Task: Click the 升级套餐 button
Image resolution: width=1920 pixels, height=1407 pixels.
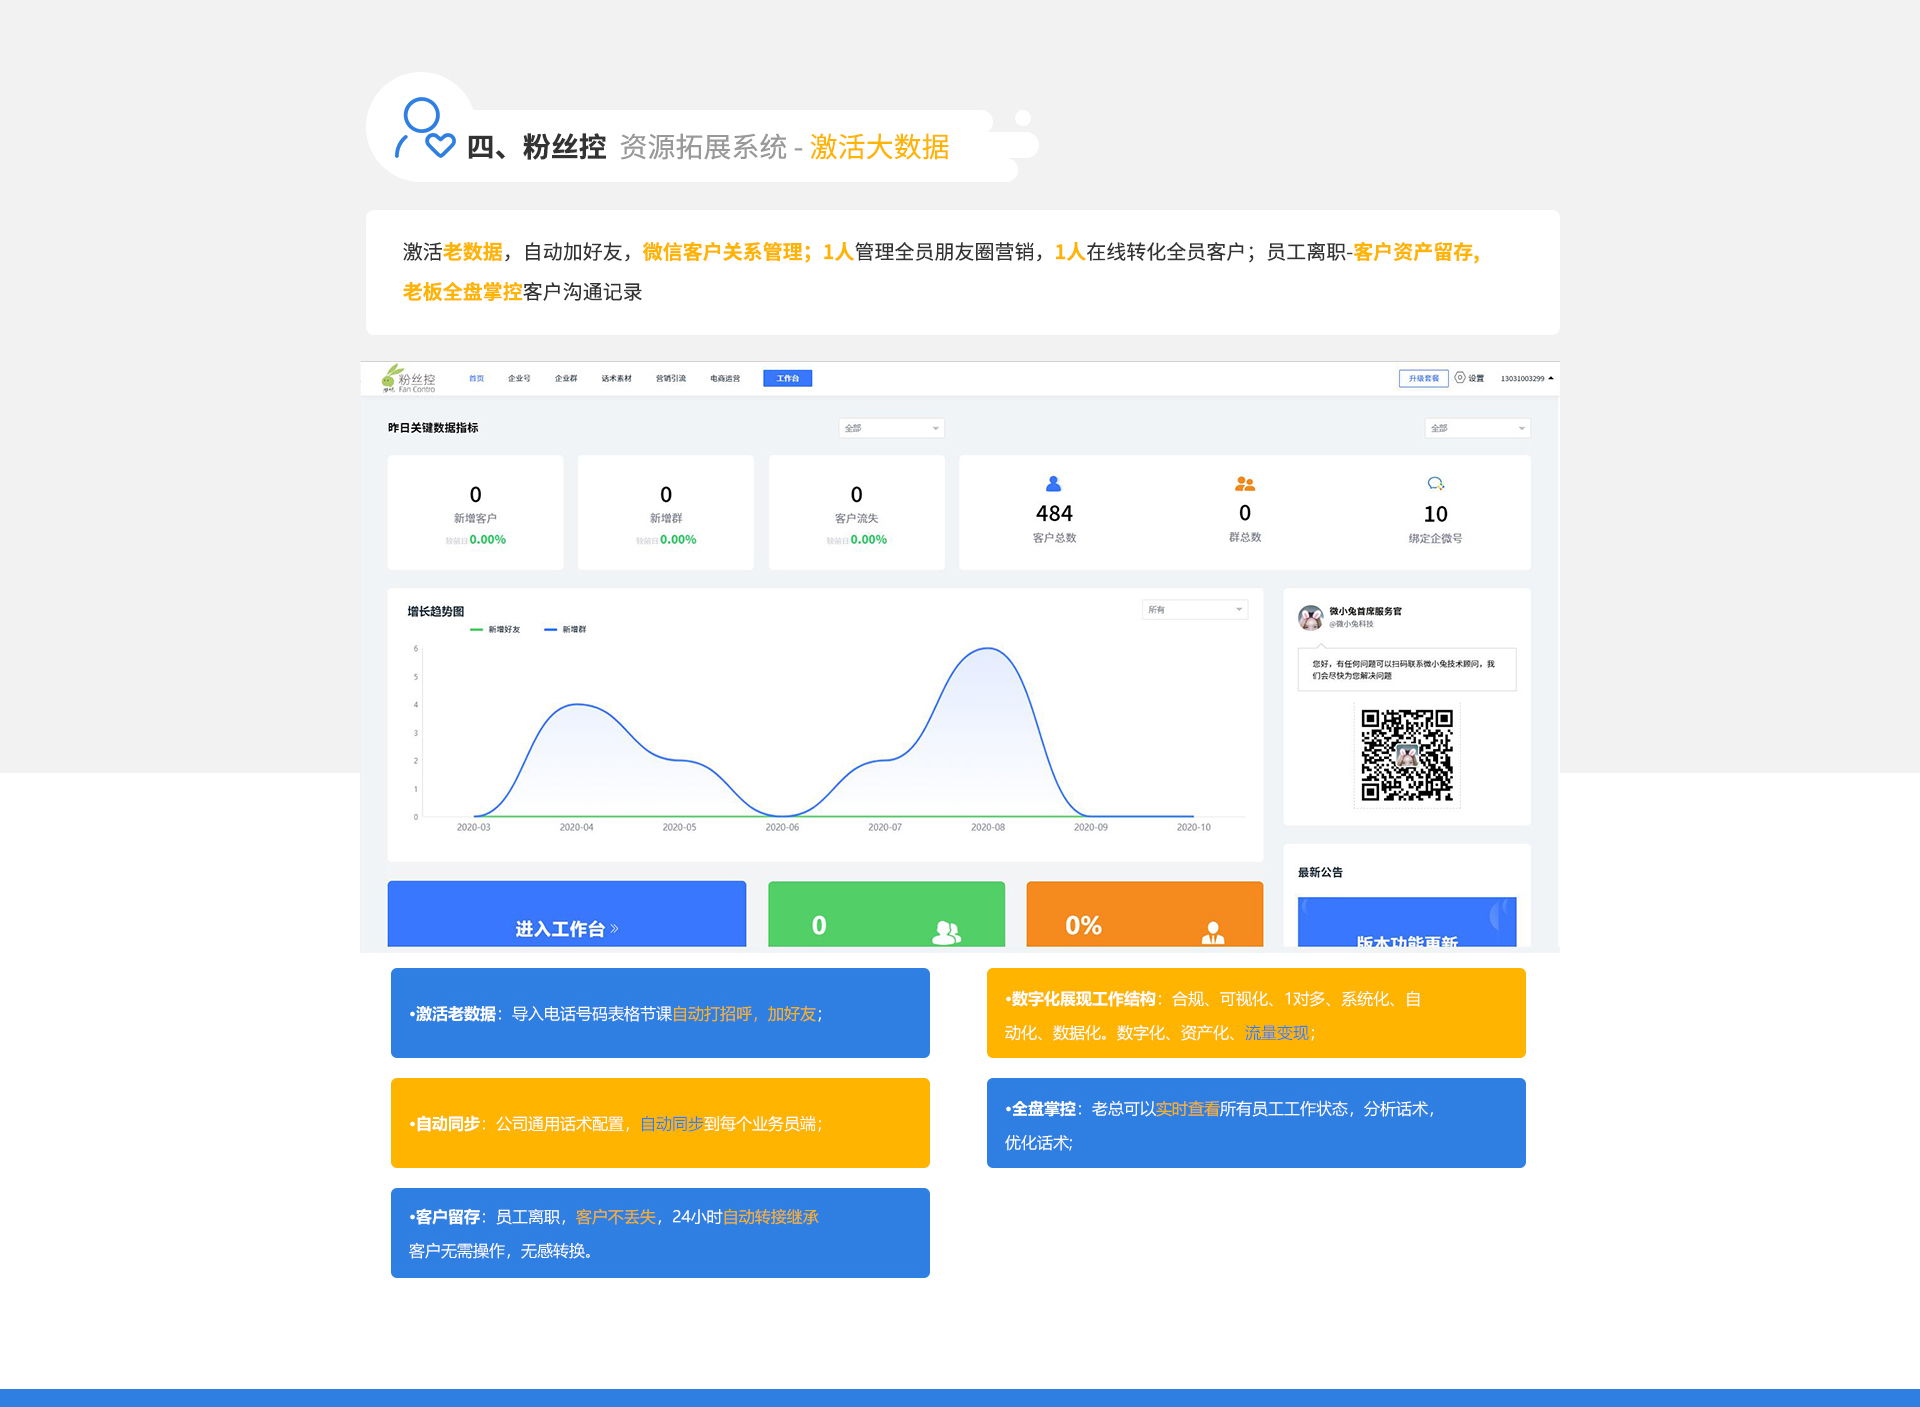Action: point(1423,378)
